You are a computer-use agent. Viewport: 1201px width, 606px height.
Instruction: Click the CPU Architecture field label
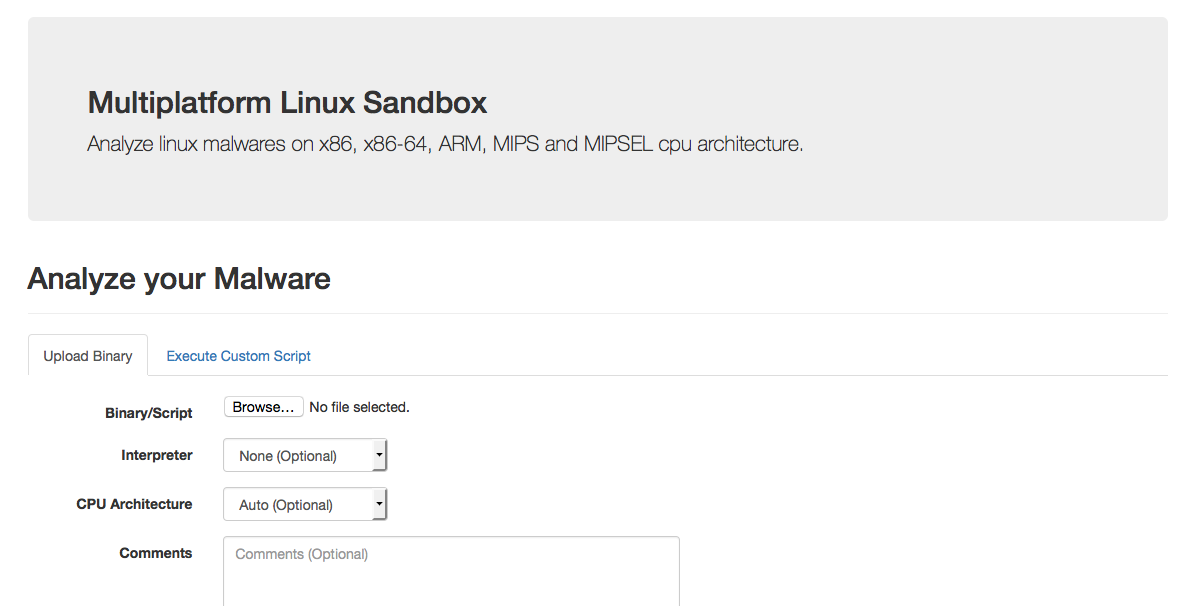click(x=134, y=504)
